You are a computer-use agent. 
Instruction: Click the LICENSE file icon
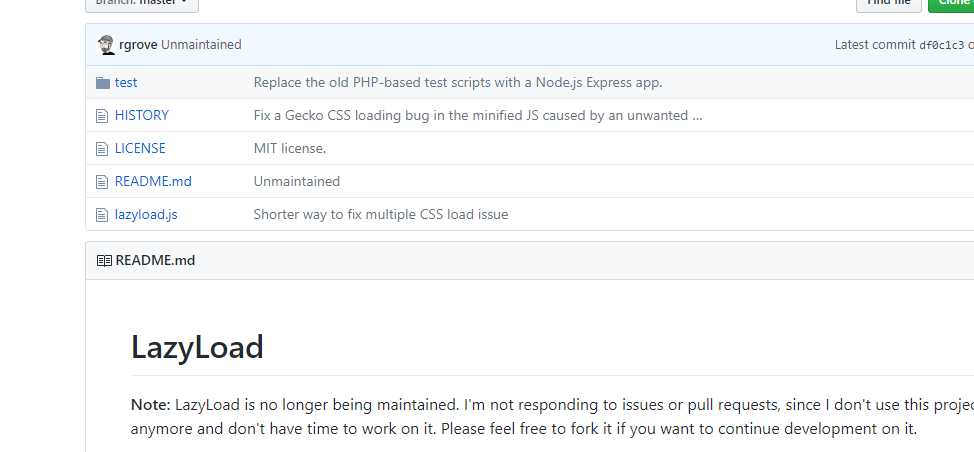click(x=102, y=148)
